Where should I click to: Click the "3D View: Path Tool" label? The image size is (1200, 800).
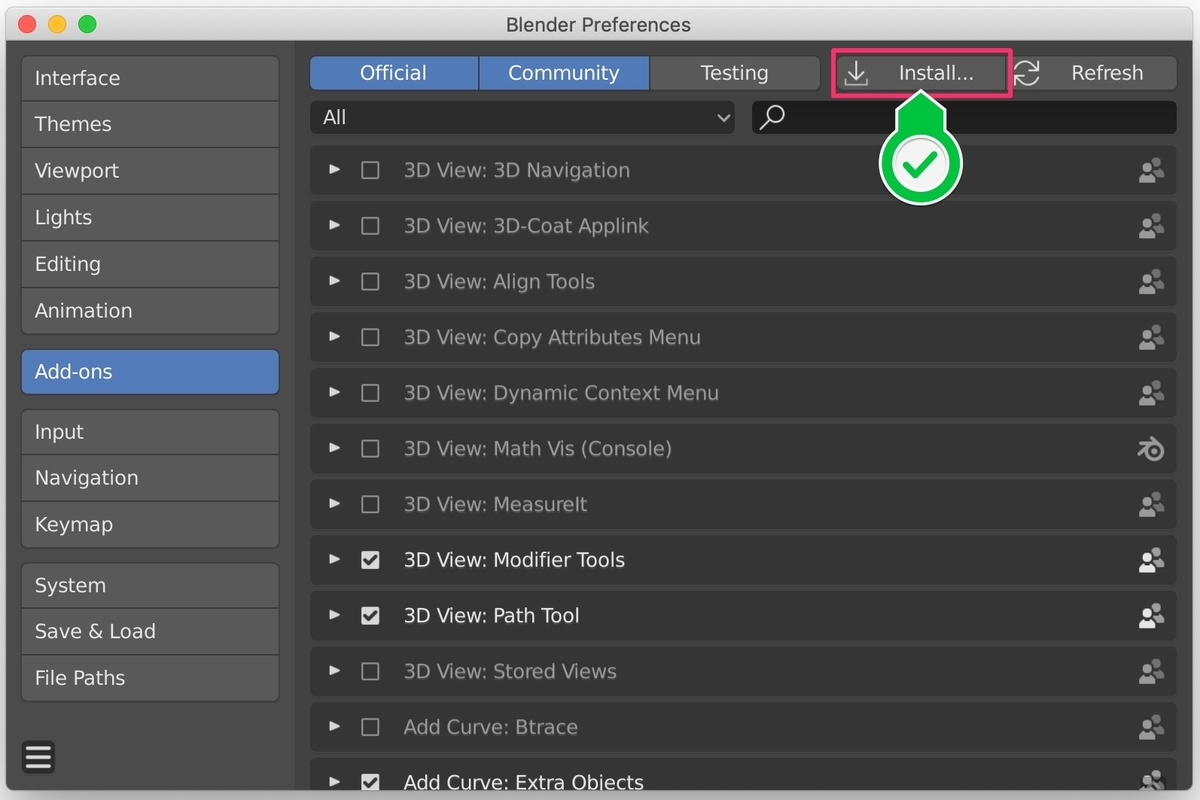coord(491,616)
